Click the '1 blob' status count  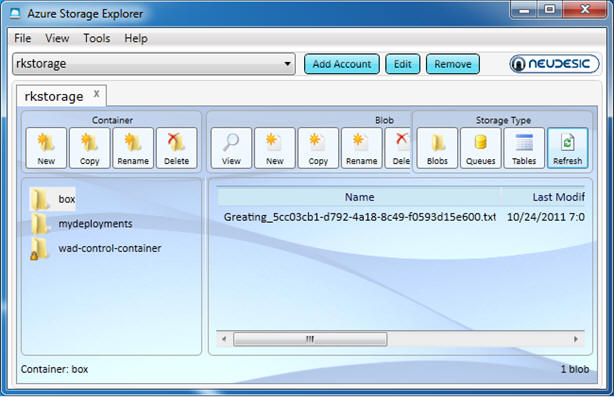click(x=575, y=369)
